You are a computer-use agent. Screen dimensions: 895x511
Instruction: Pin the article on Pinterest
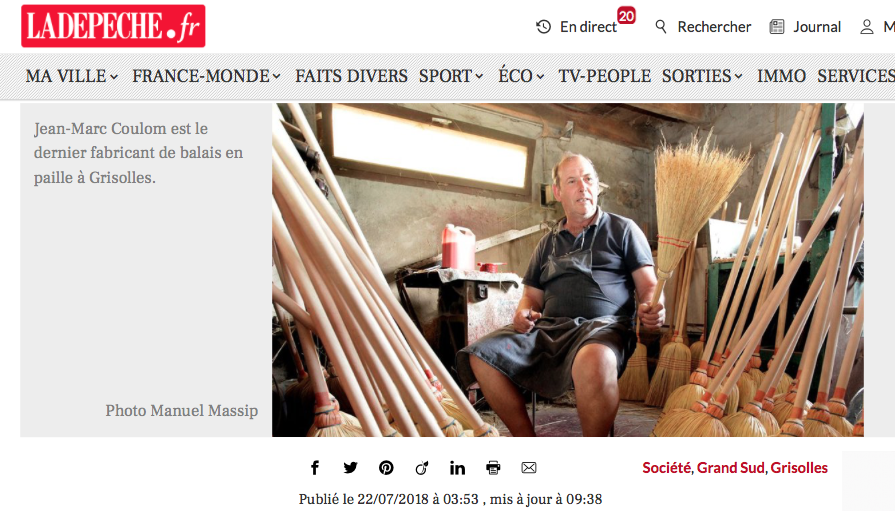pos(386,468)
